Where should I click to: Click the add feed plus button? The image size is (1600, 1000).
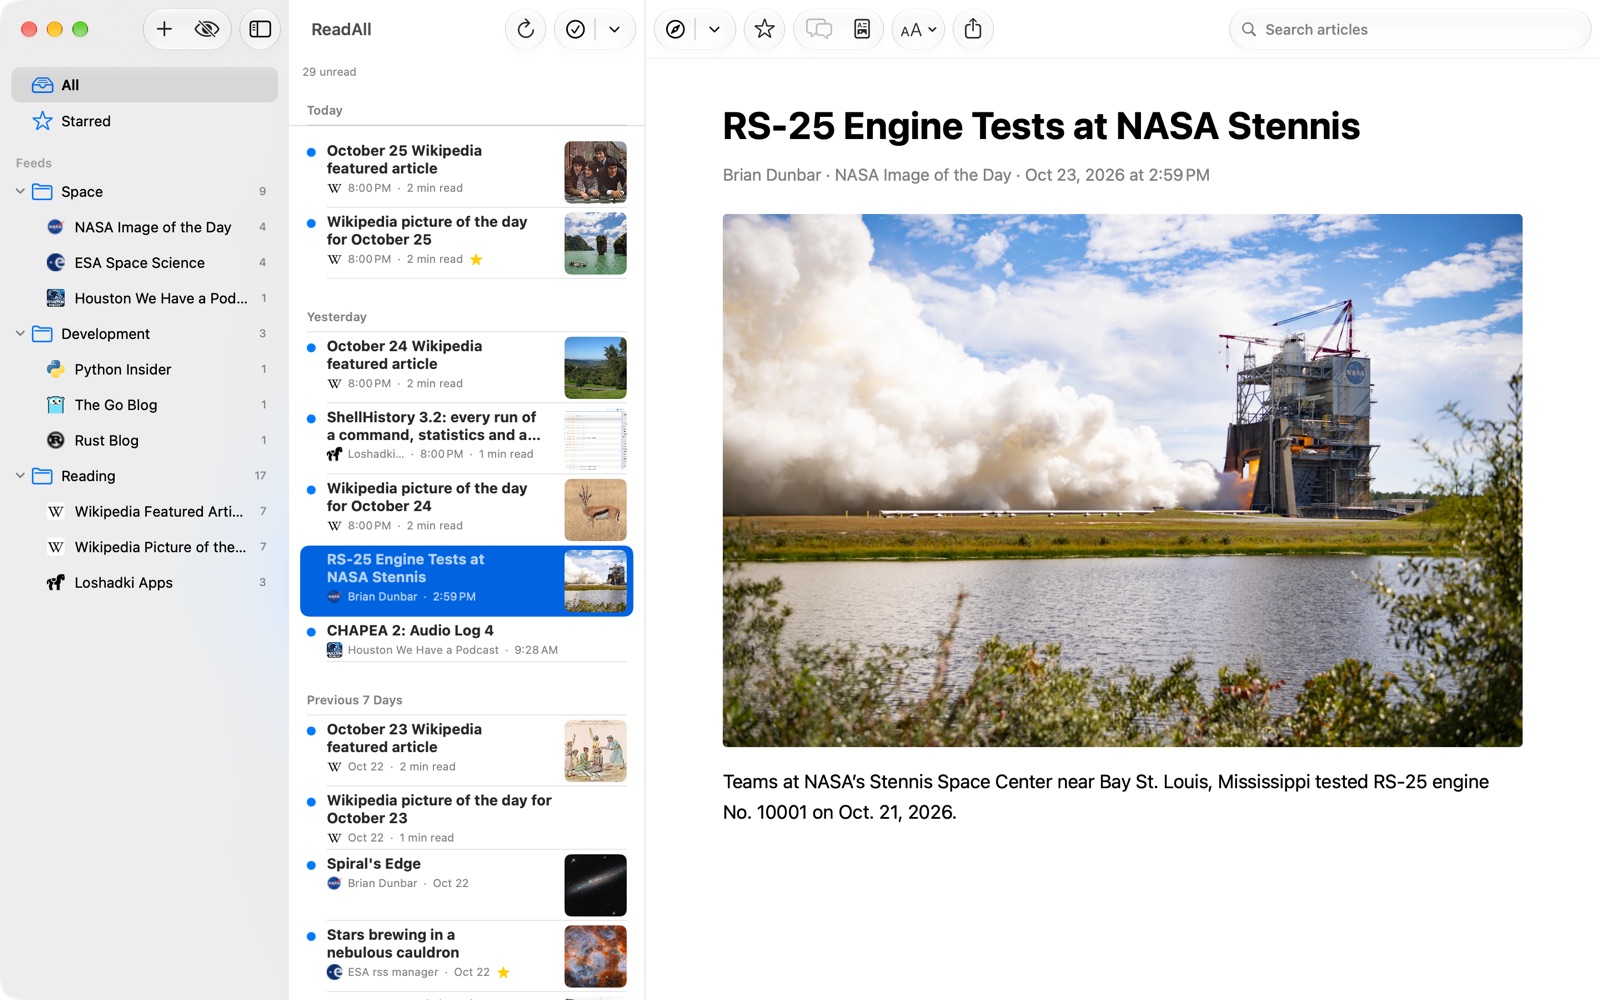(164, 29)
